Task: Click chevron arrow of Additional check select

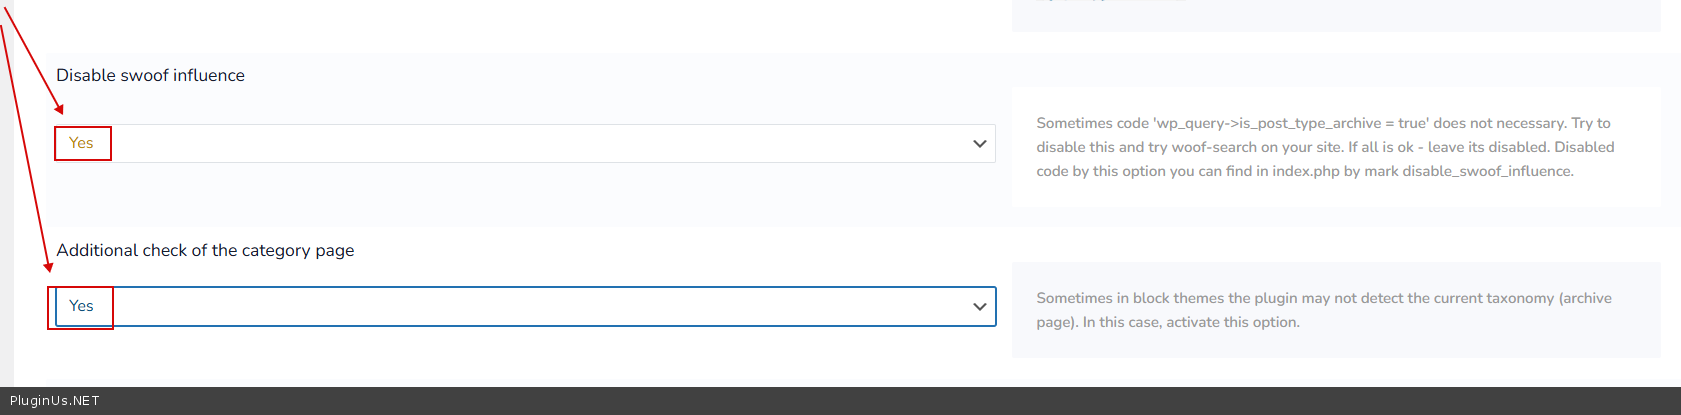Action: click(979, 307)
